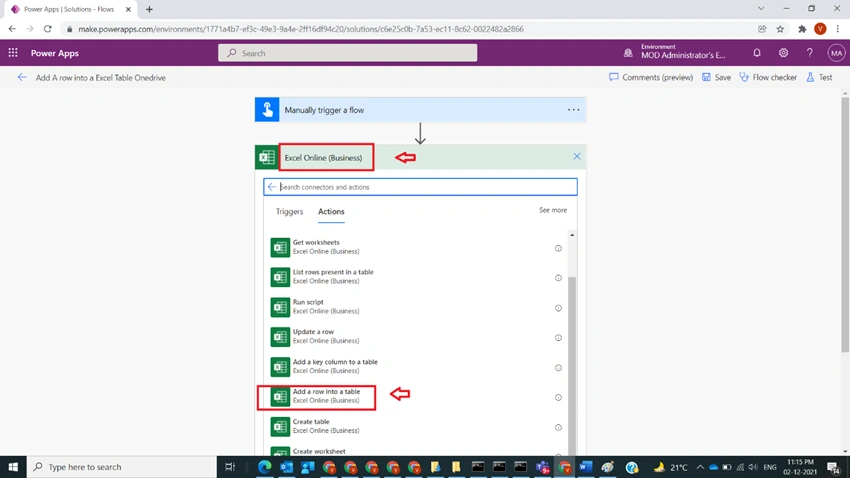The image size is (850, 478).
Task: Click the Manually trigger a flow card
Action: point(420,110)
